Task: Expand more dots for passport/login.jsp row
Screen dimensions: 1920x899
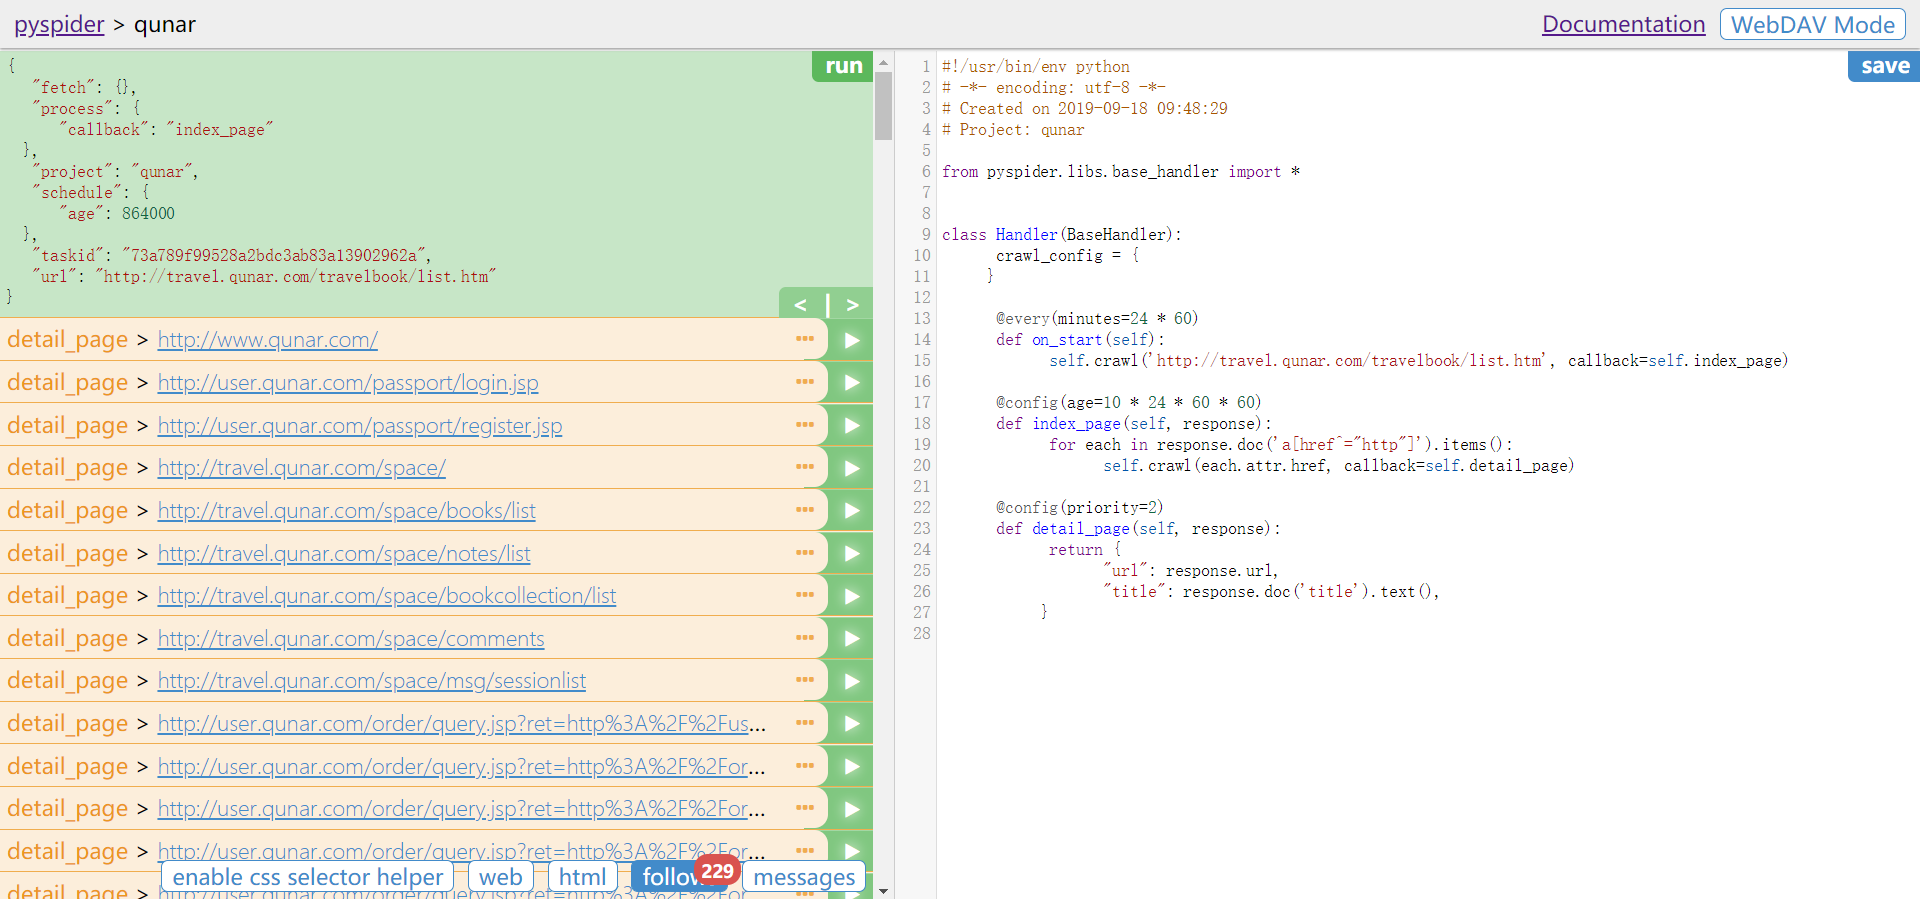Action: (805, 381)
